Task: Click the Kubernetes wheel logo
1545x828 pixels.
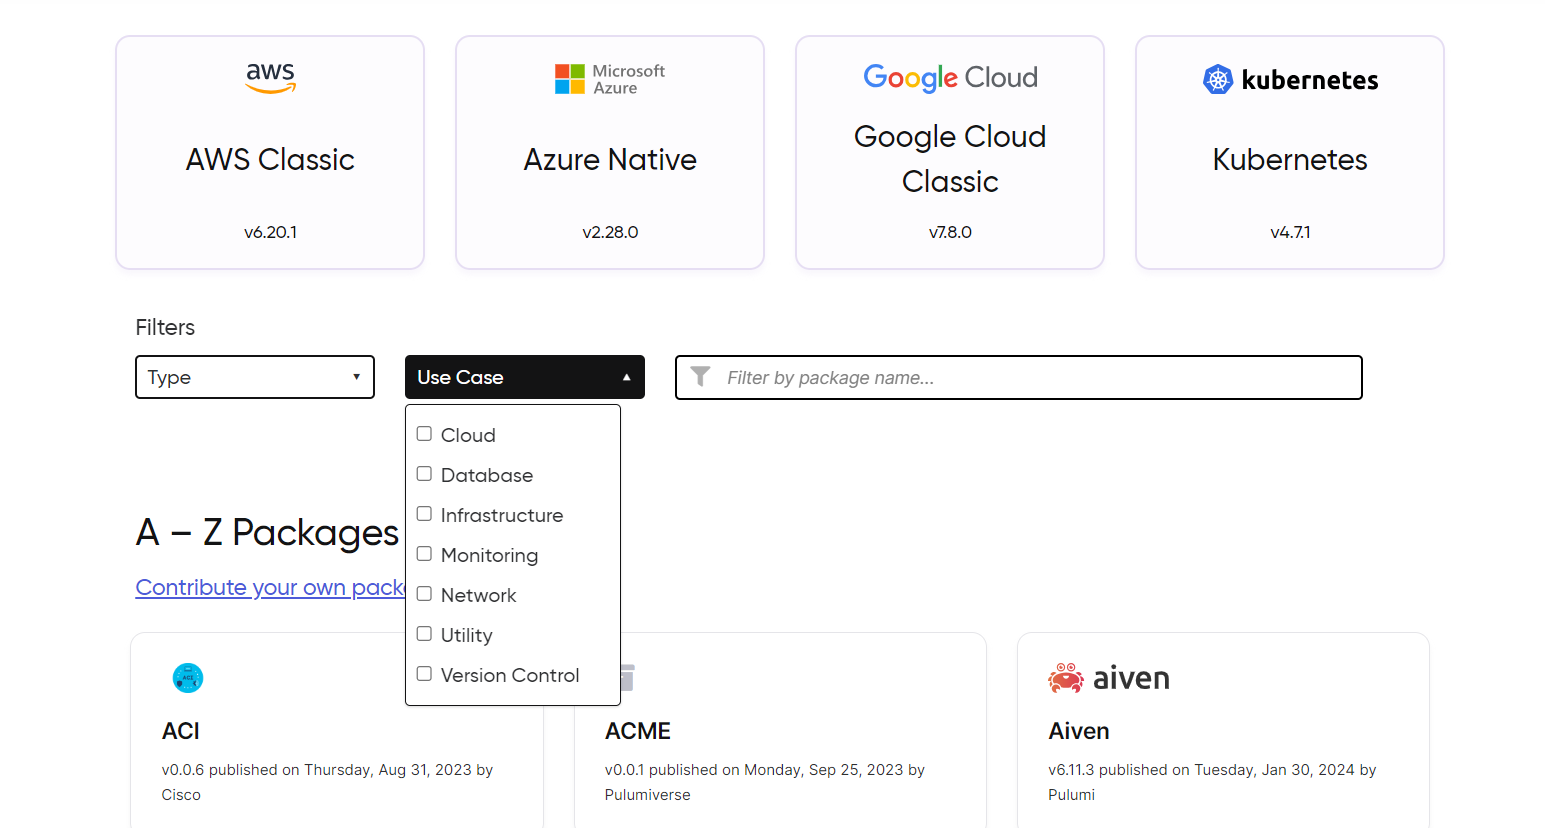Action: pyautogui.click(x=1219, y=79)
